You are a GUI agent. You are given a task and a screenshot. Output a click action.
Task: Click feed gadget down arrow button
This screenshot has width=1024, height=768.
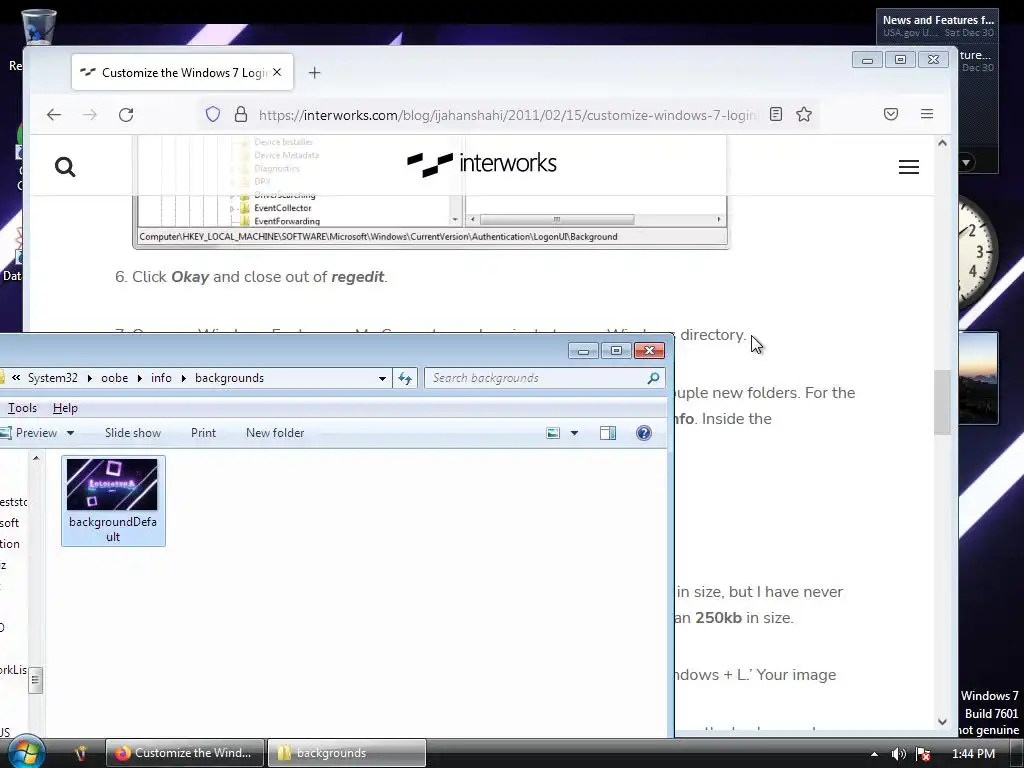(966, 162)
